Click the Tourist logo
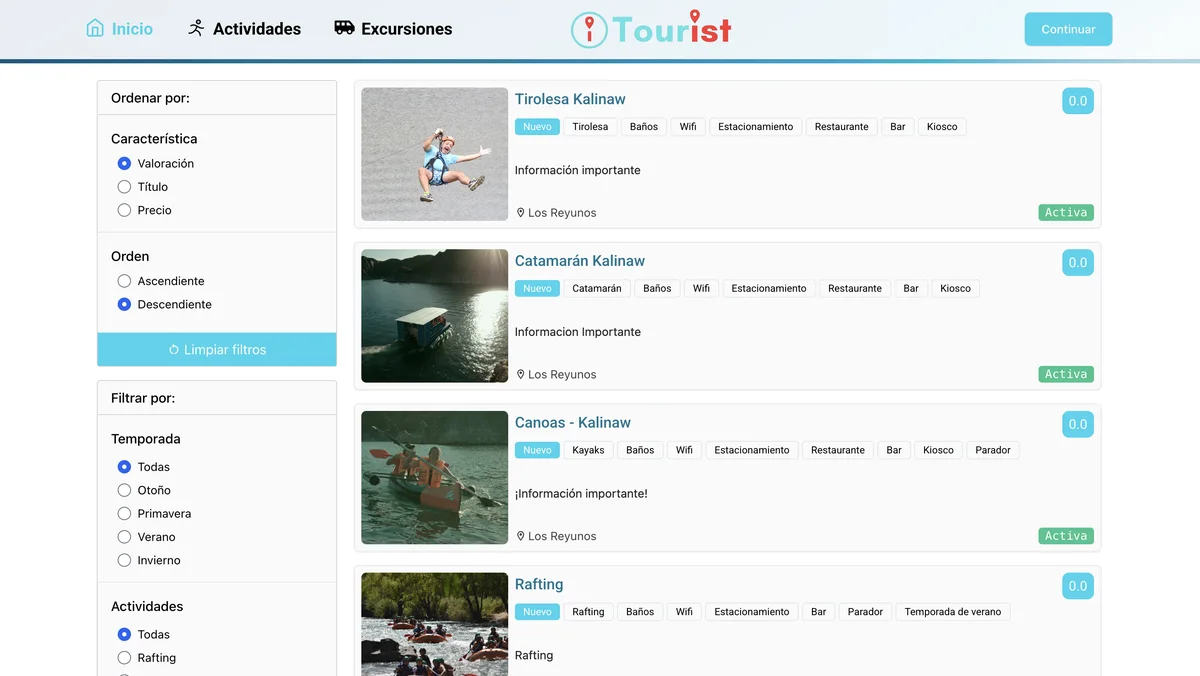This screenshot has height=676, width=1200. click(651, 29)
